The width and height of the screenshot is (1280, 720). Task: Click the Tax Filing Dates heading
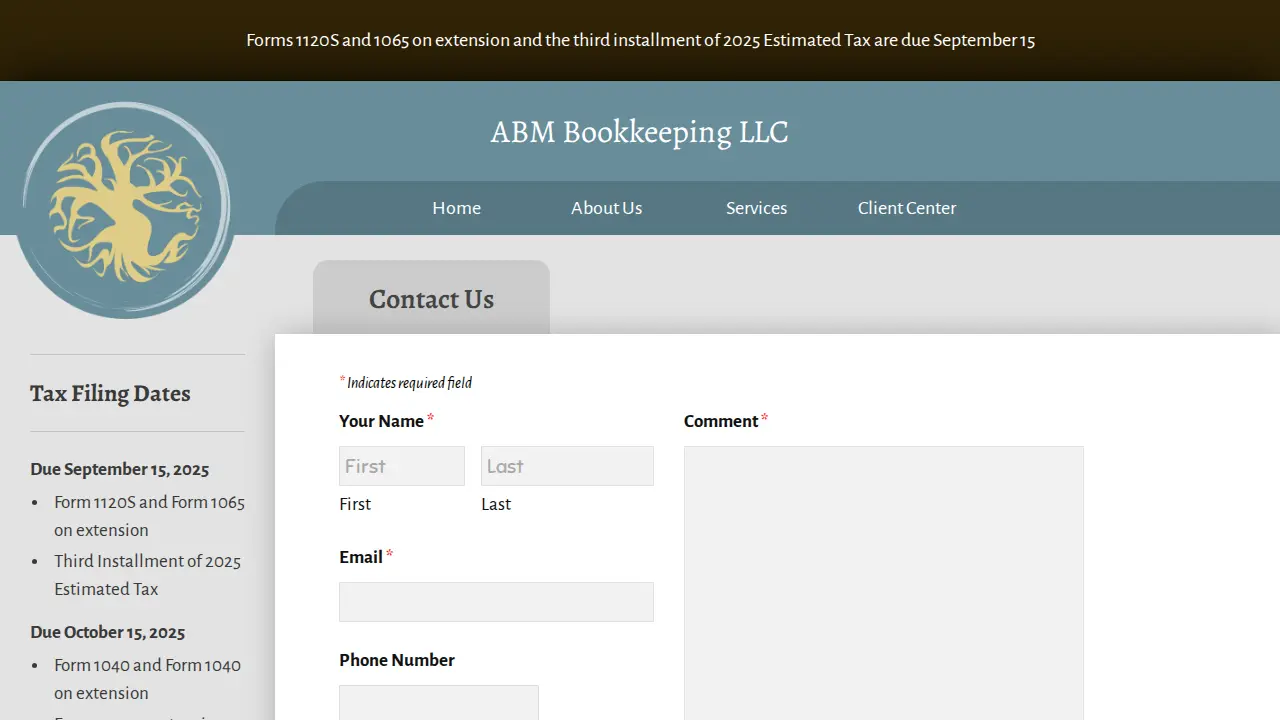click(110, 393)
